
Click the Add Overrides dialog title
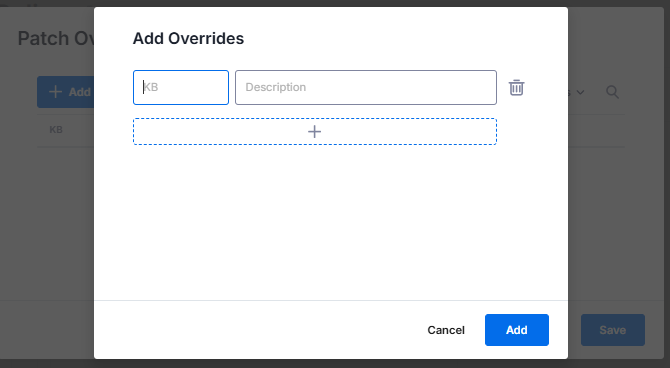(188, 38)
